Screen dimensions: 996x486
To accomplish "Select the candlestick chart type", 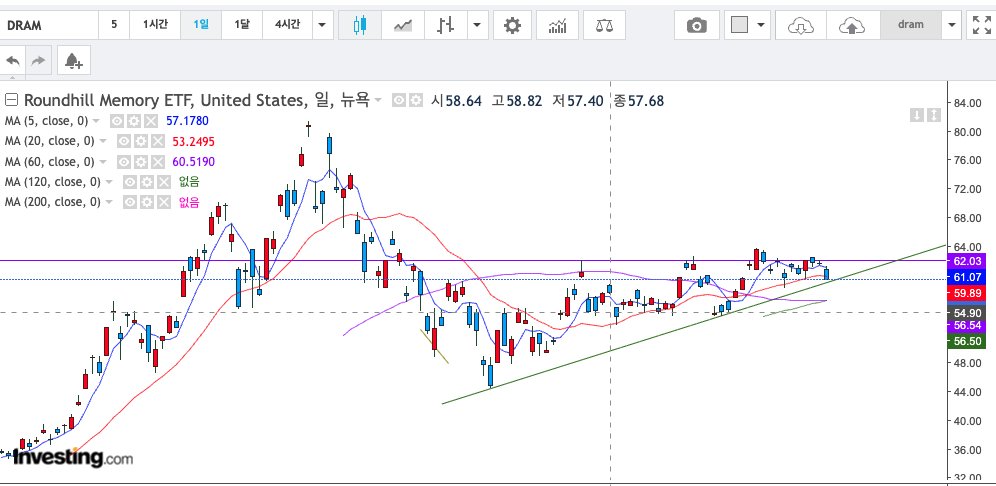I will pyautogui.click(x=360, y=25).
